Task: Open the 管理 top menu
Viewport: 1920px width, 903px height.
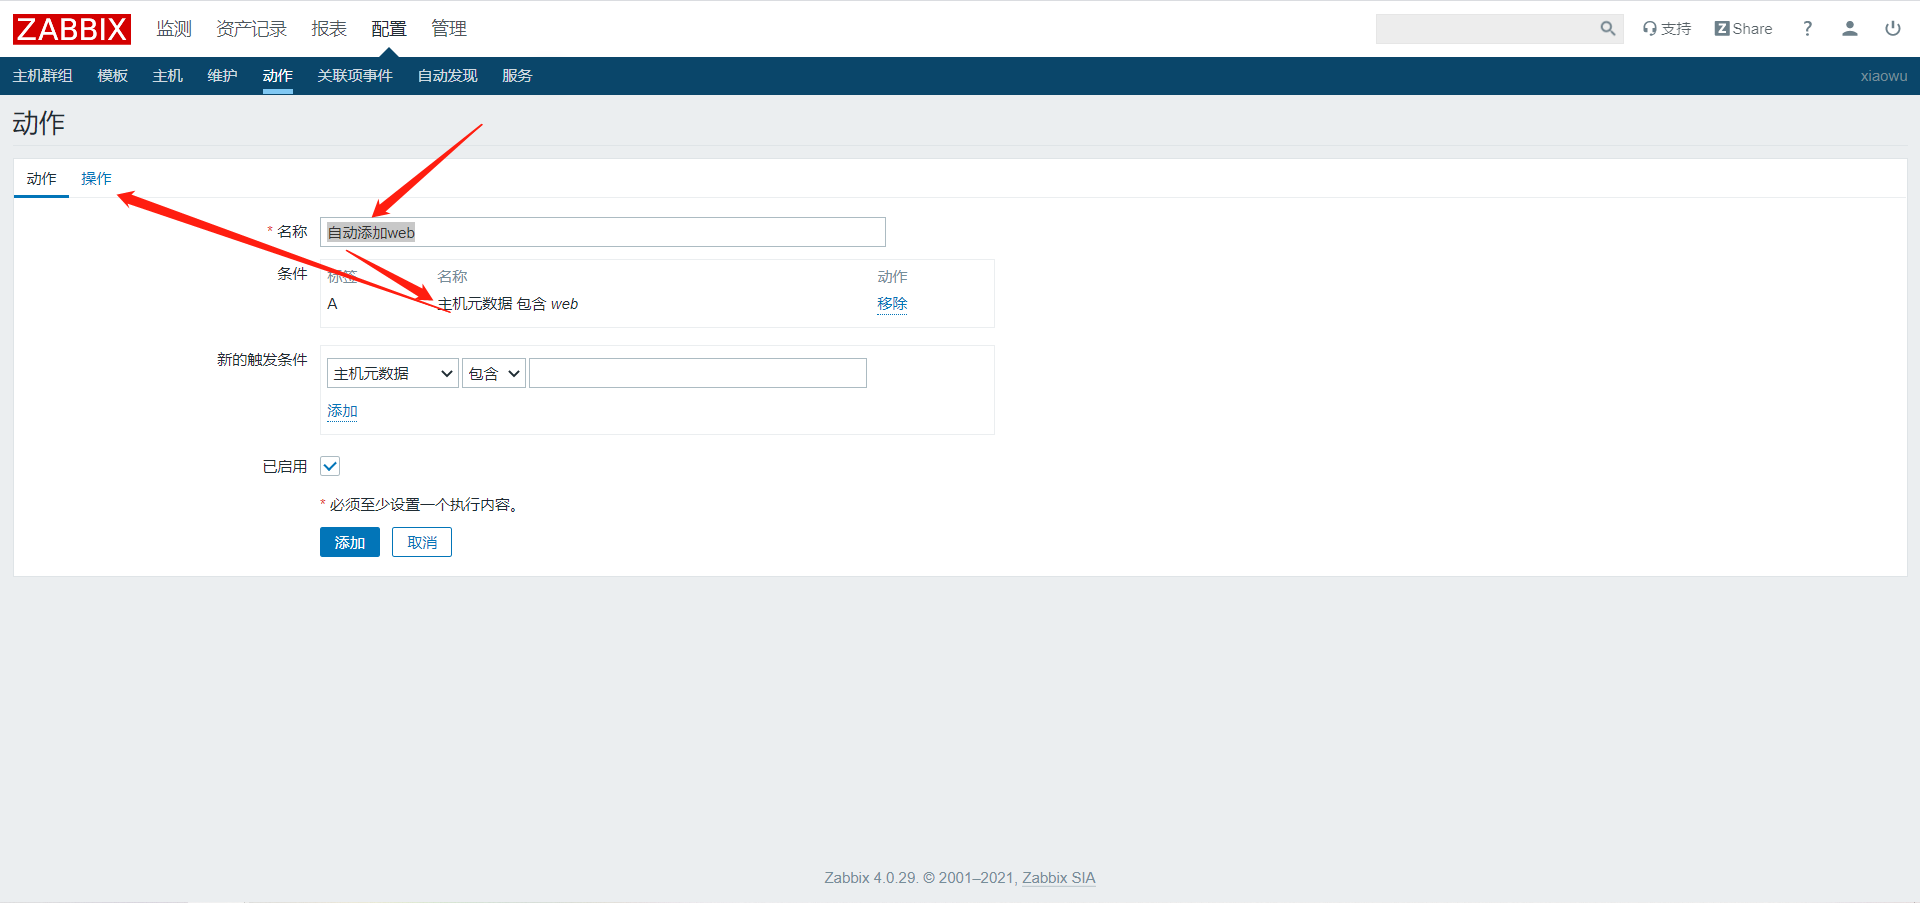Action: click(449, 29)
